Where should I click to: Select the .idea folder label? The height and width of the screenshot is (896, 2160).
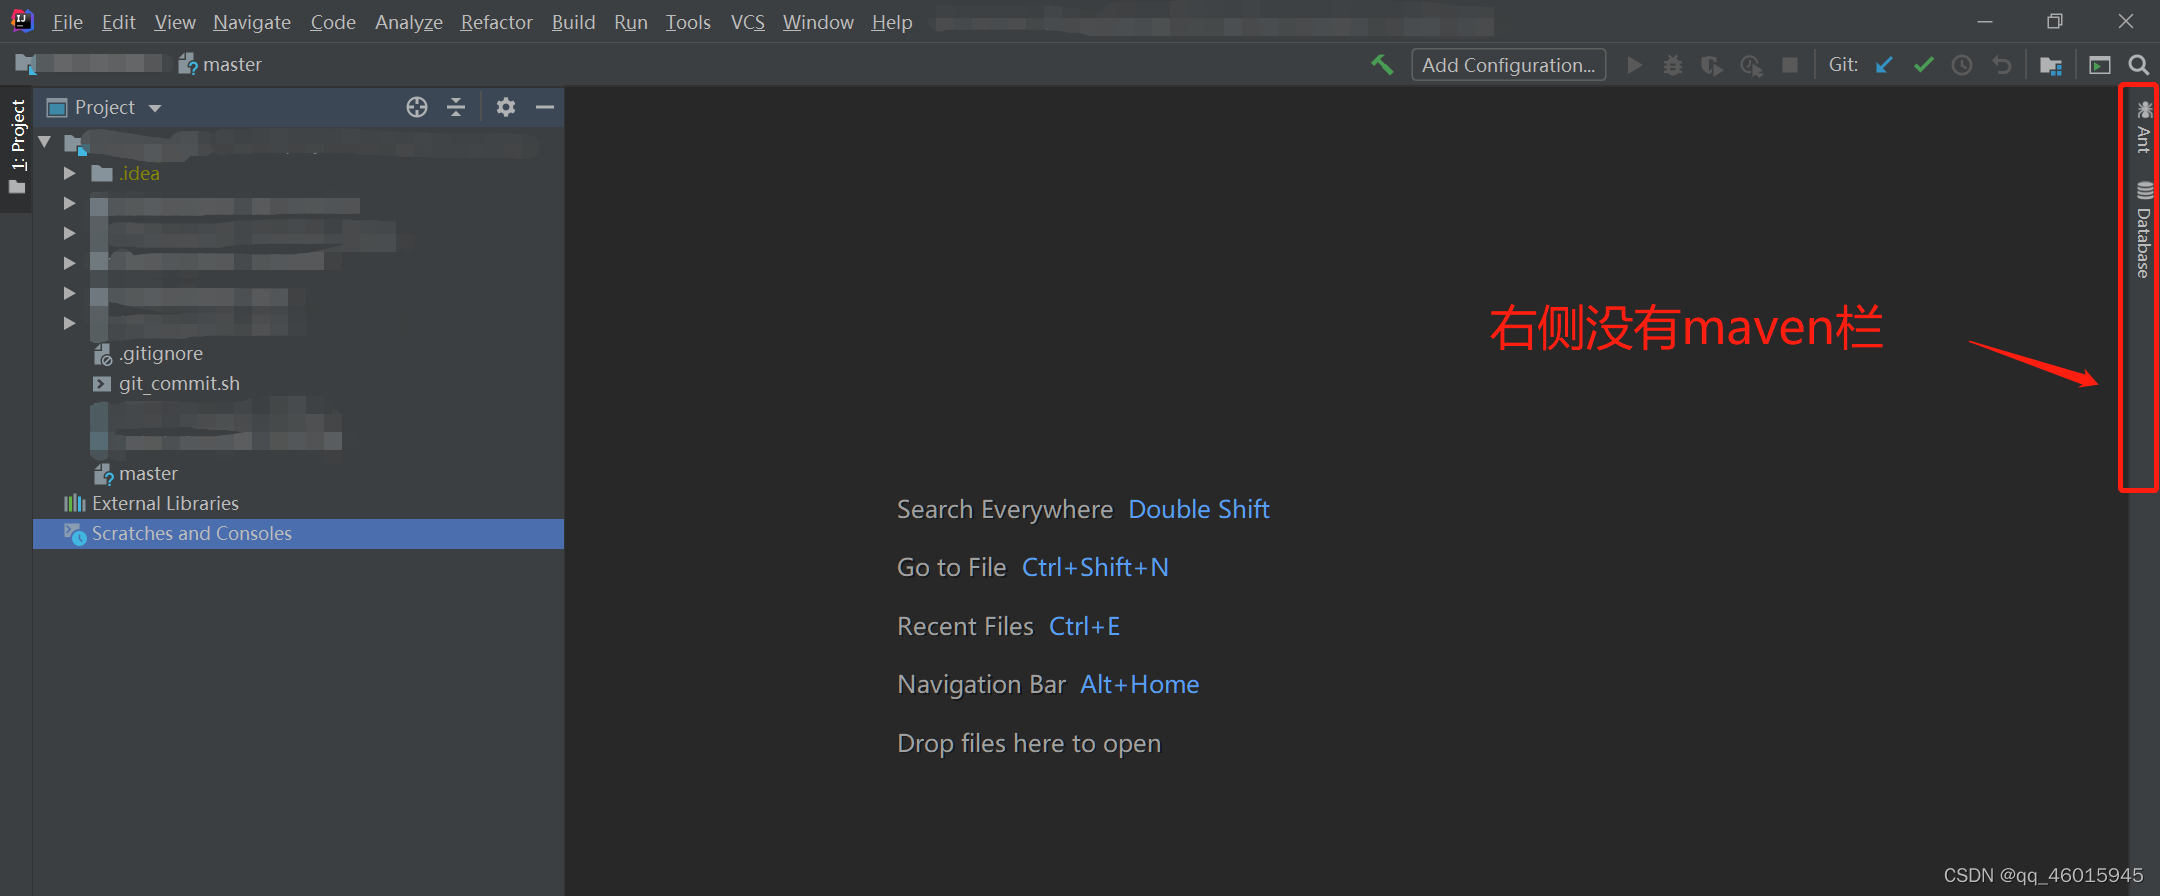point(139,173)
